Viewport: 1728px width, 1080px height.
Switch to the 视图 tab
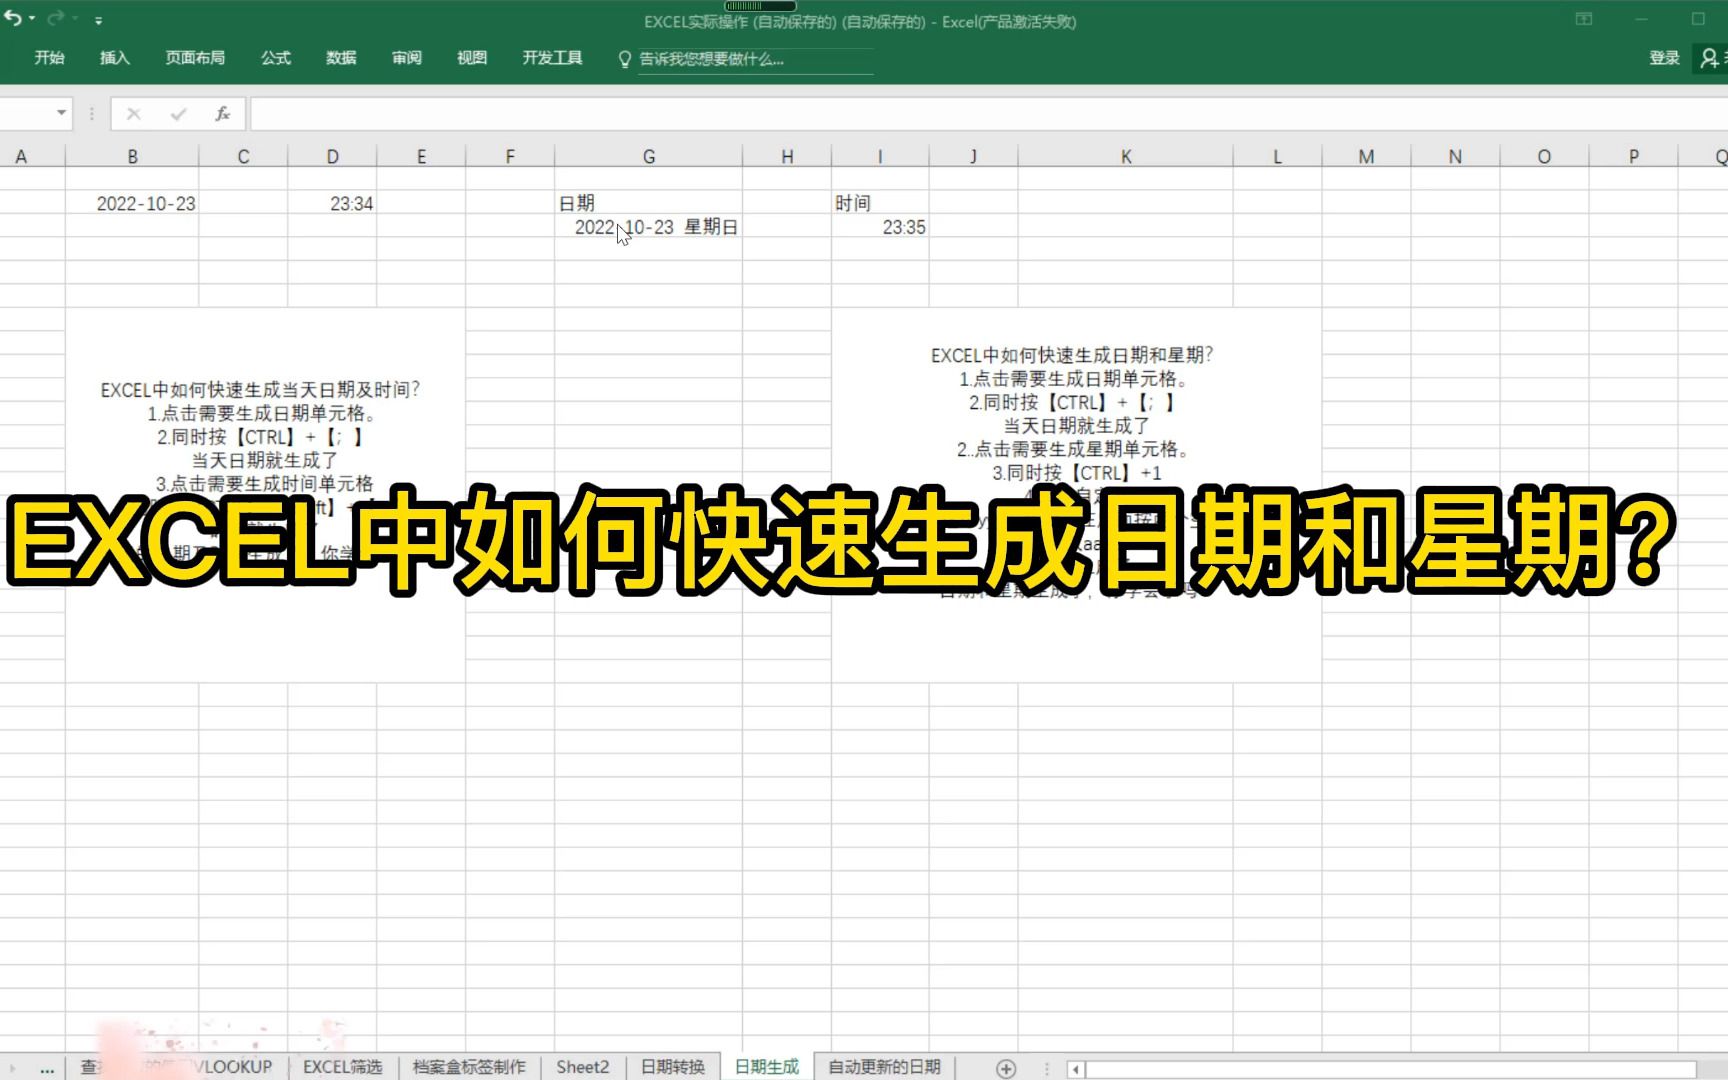pos(472,58)
